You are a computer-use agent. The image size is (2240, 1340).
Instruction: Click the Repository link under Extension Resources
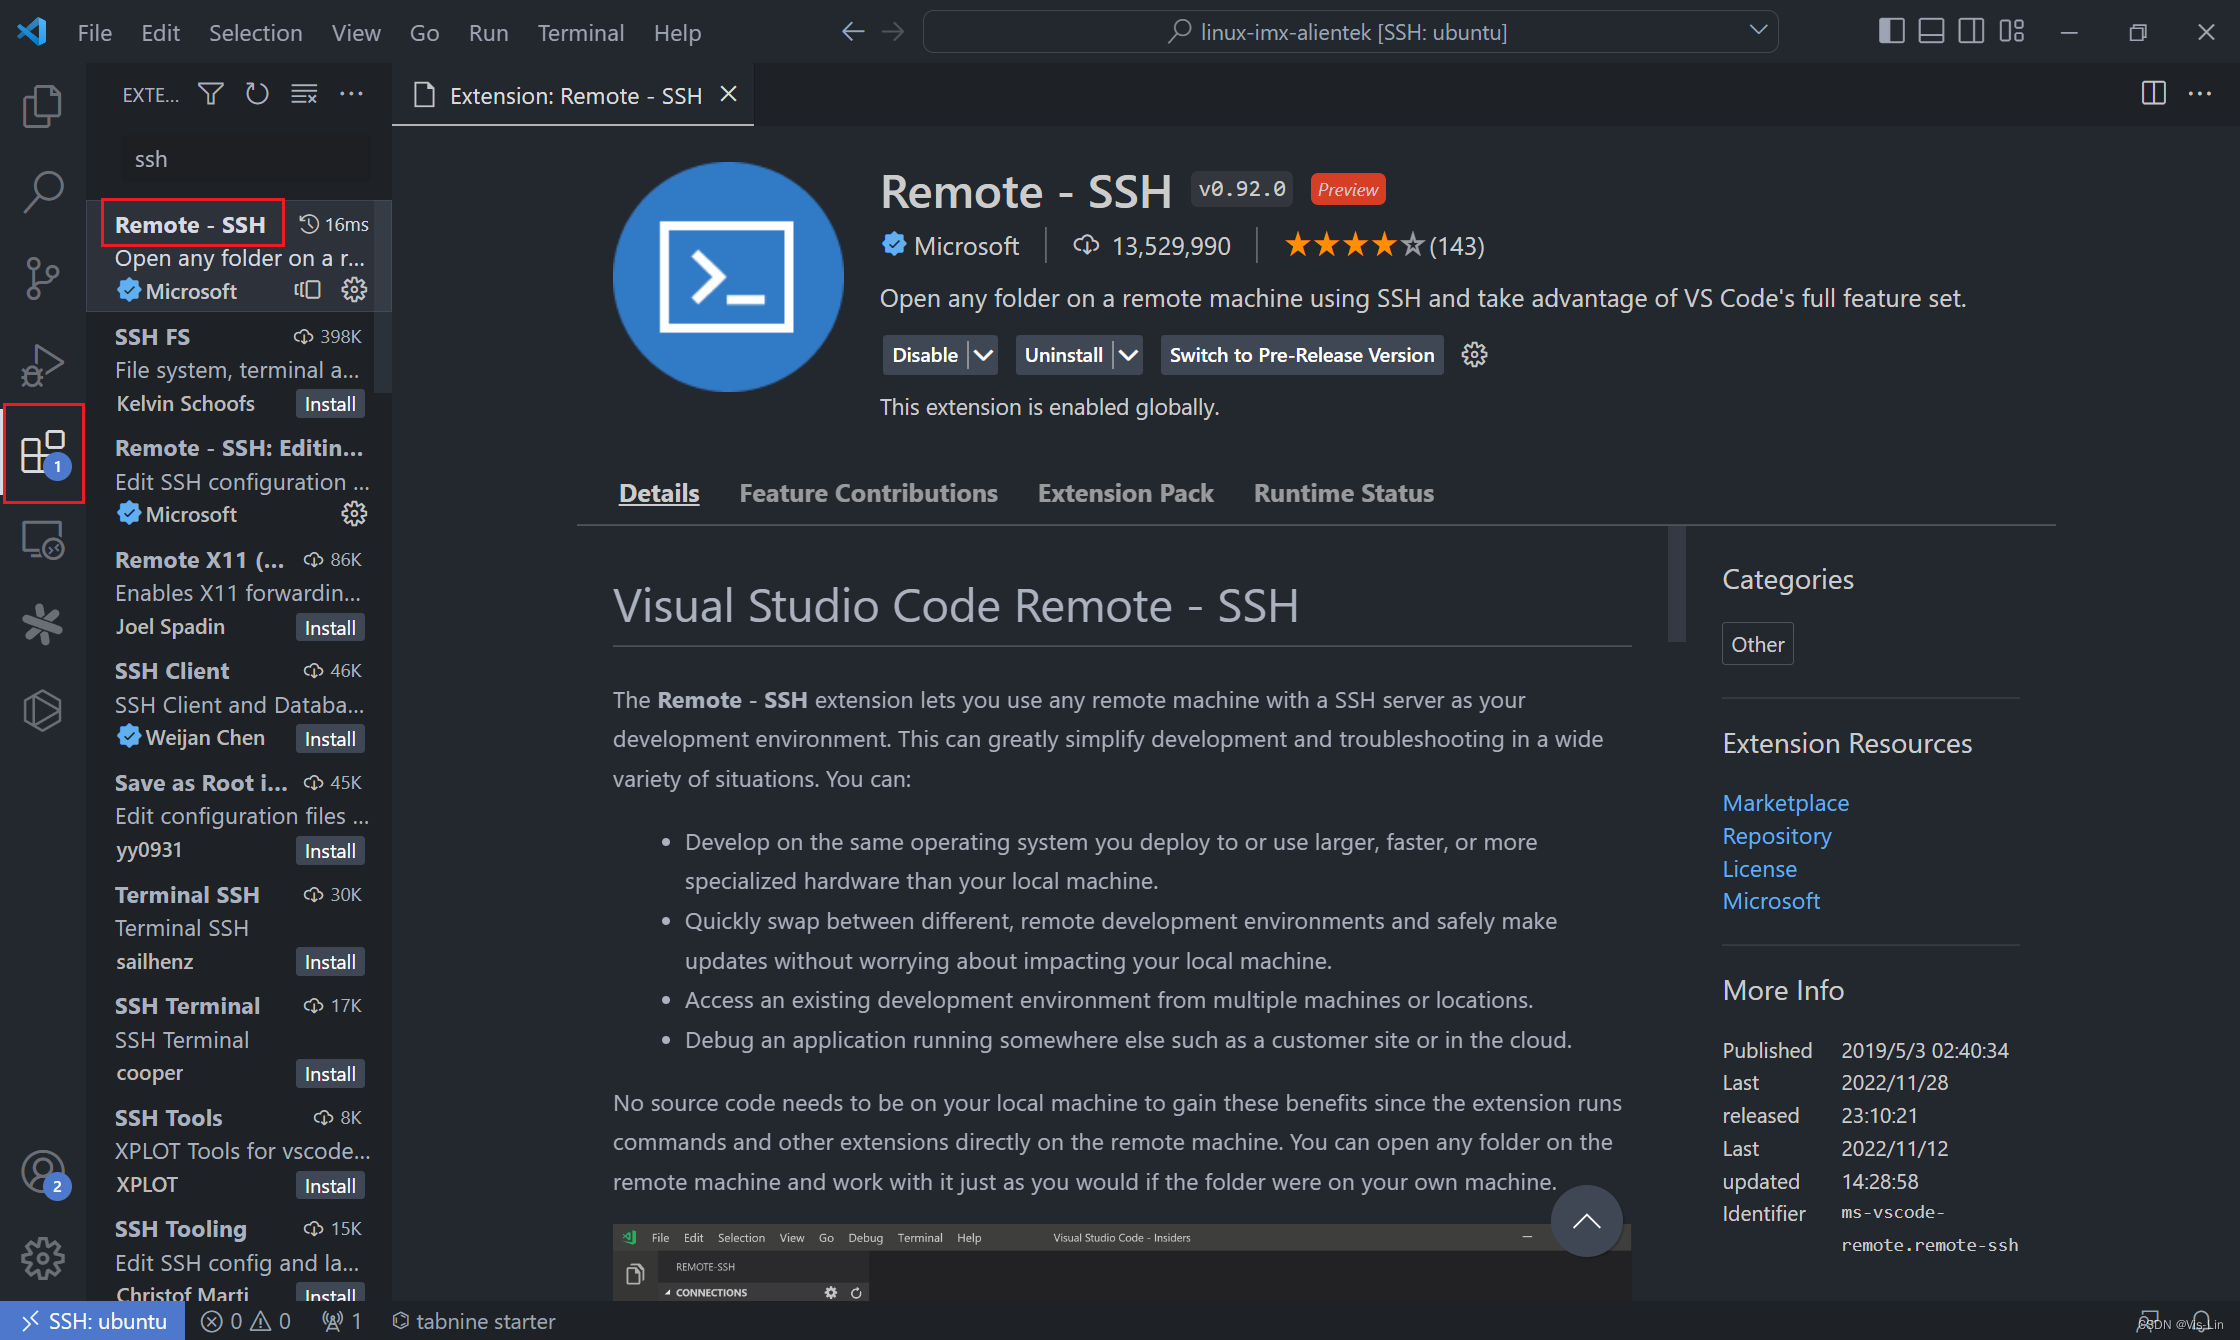(1776, 834)
